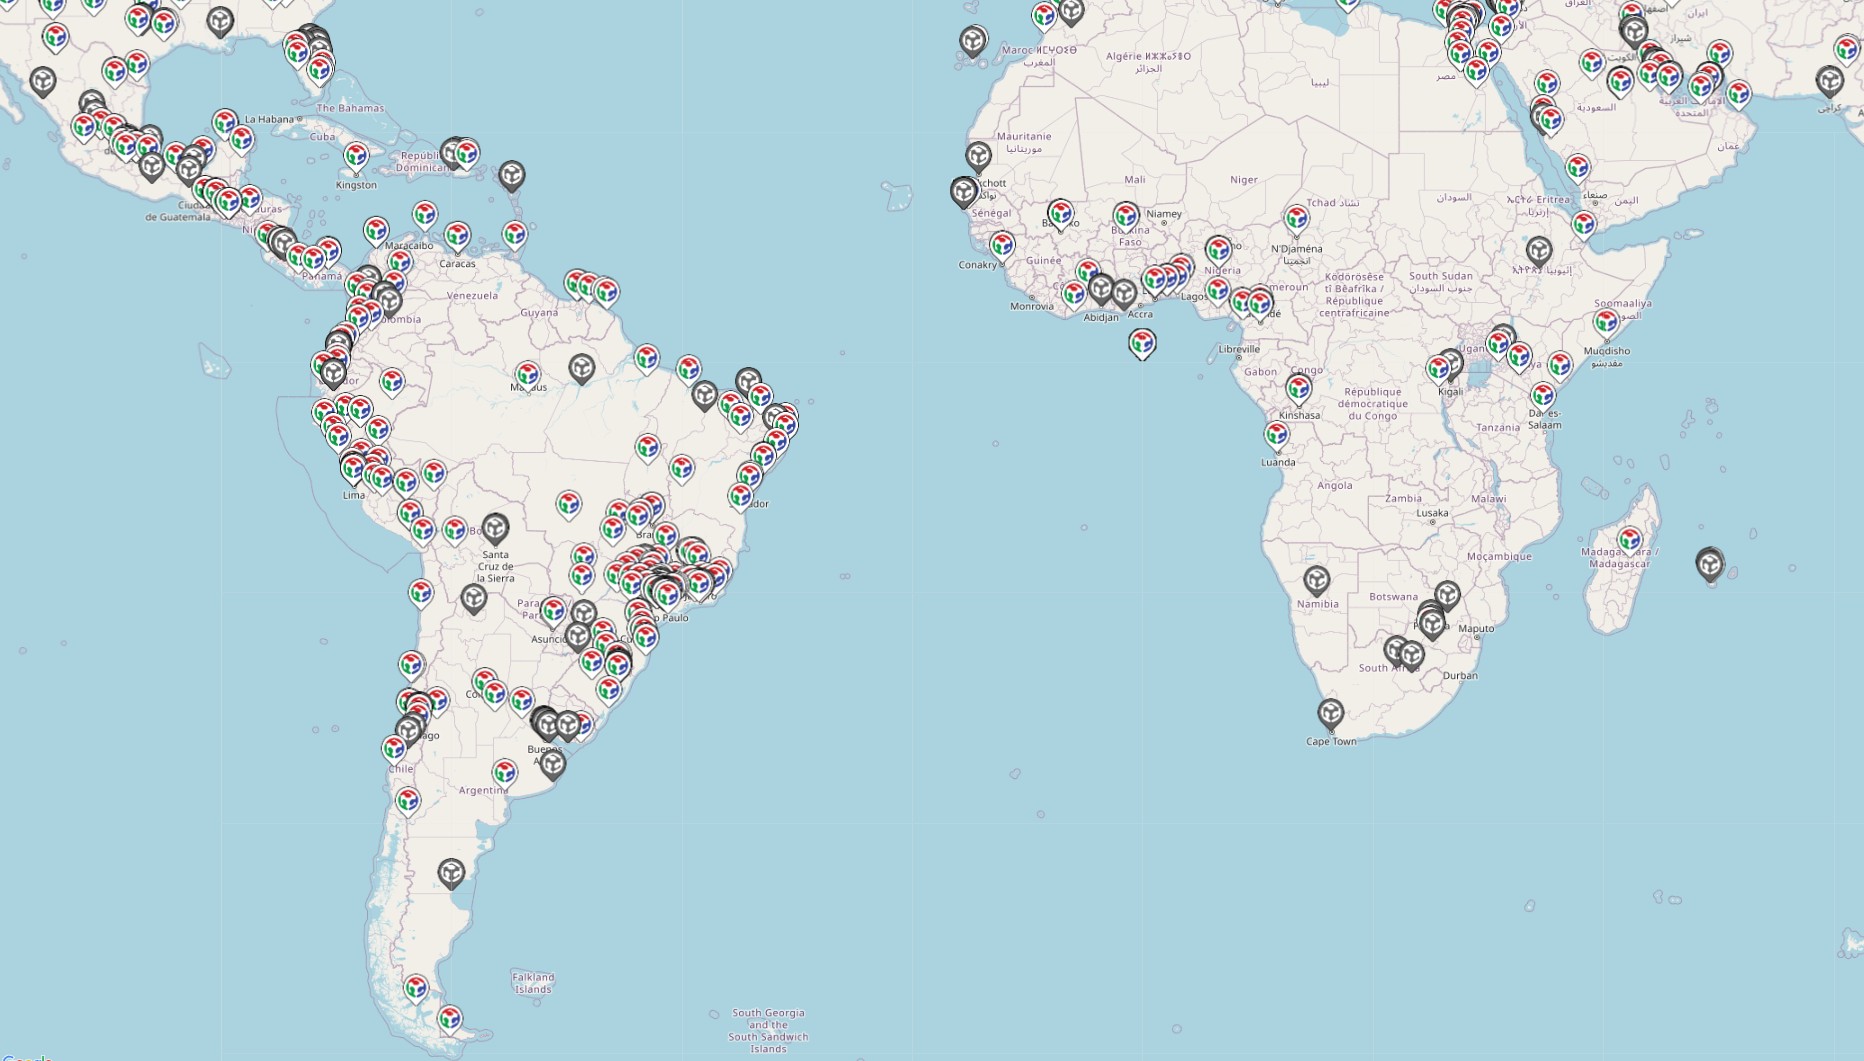This screenshot has width=1864, height=1061.
Task: Select the colored marker above Luanda
Action: pos(1276,434)
